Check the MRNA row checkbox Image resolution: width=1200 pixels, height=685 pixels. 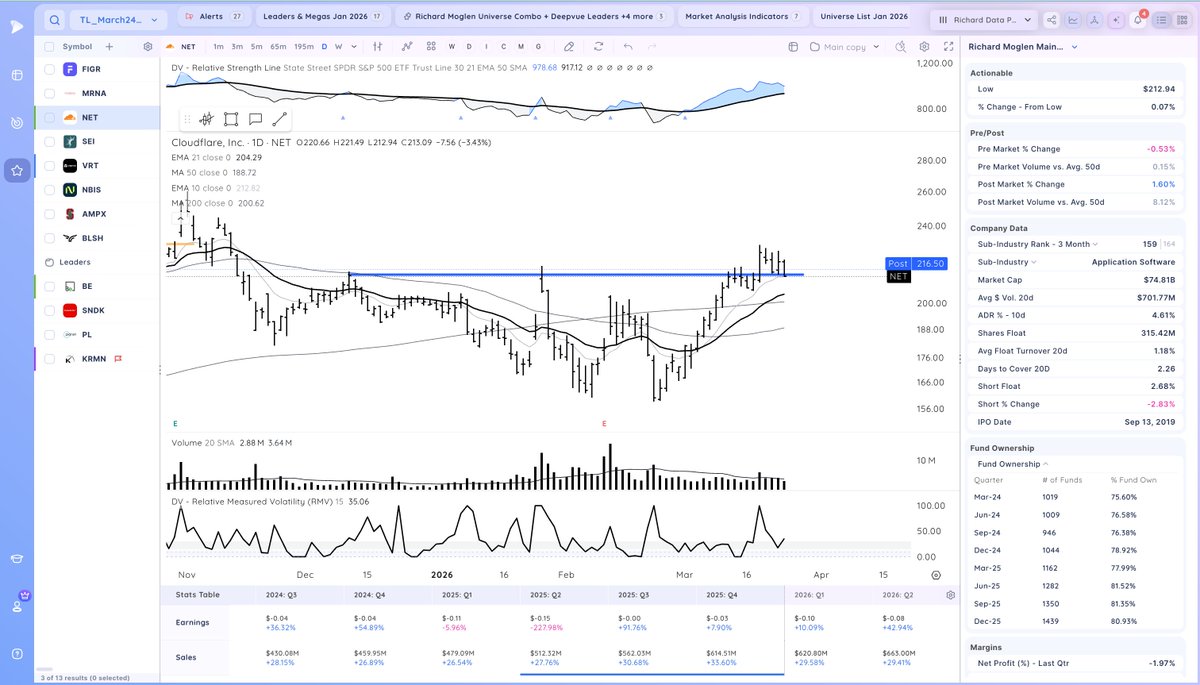49,93
